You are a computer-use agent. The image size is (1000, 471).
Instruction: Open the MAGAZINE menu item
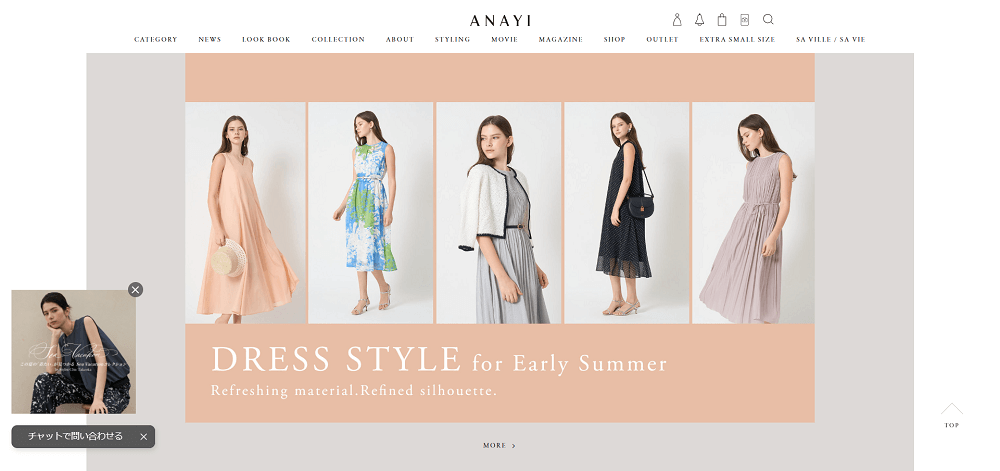click(x=561, y=40)
